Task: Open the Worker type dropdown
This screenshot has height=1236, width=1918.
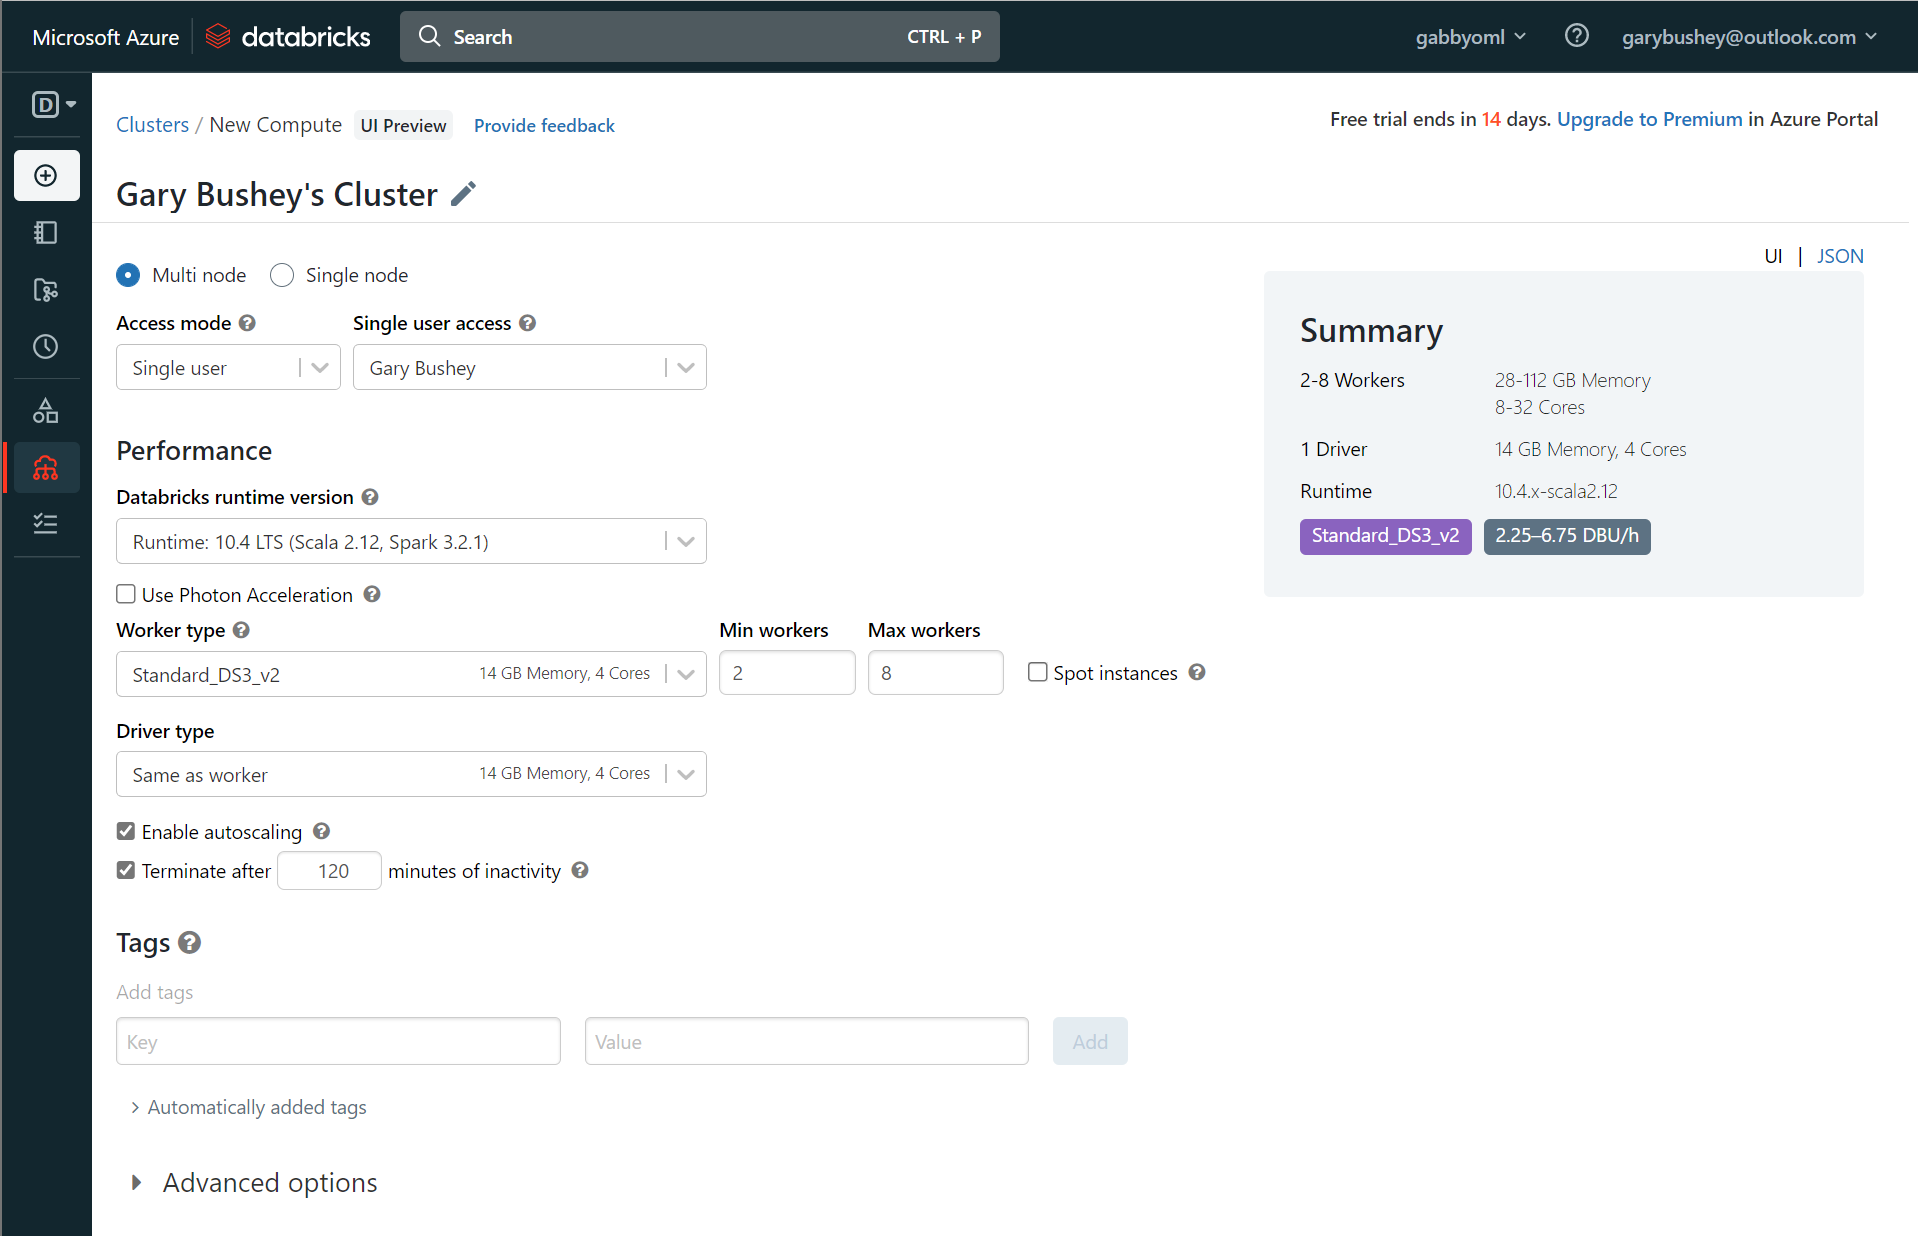Action: pyautogui.click(x=684, y=673)
